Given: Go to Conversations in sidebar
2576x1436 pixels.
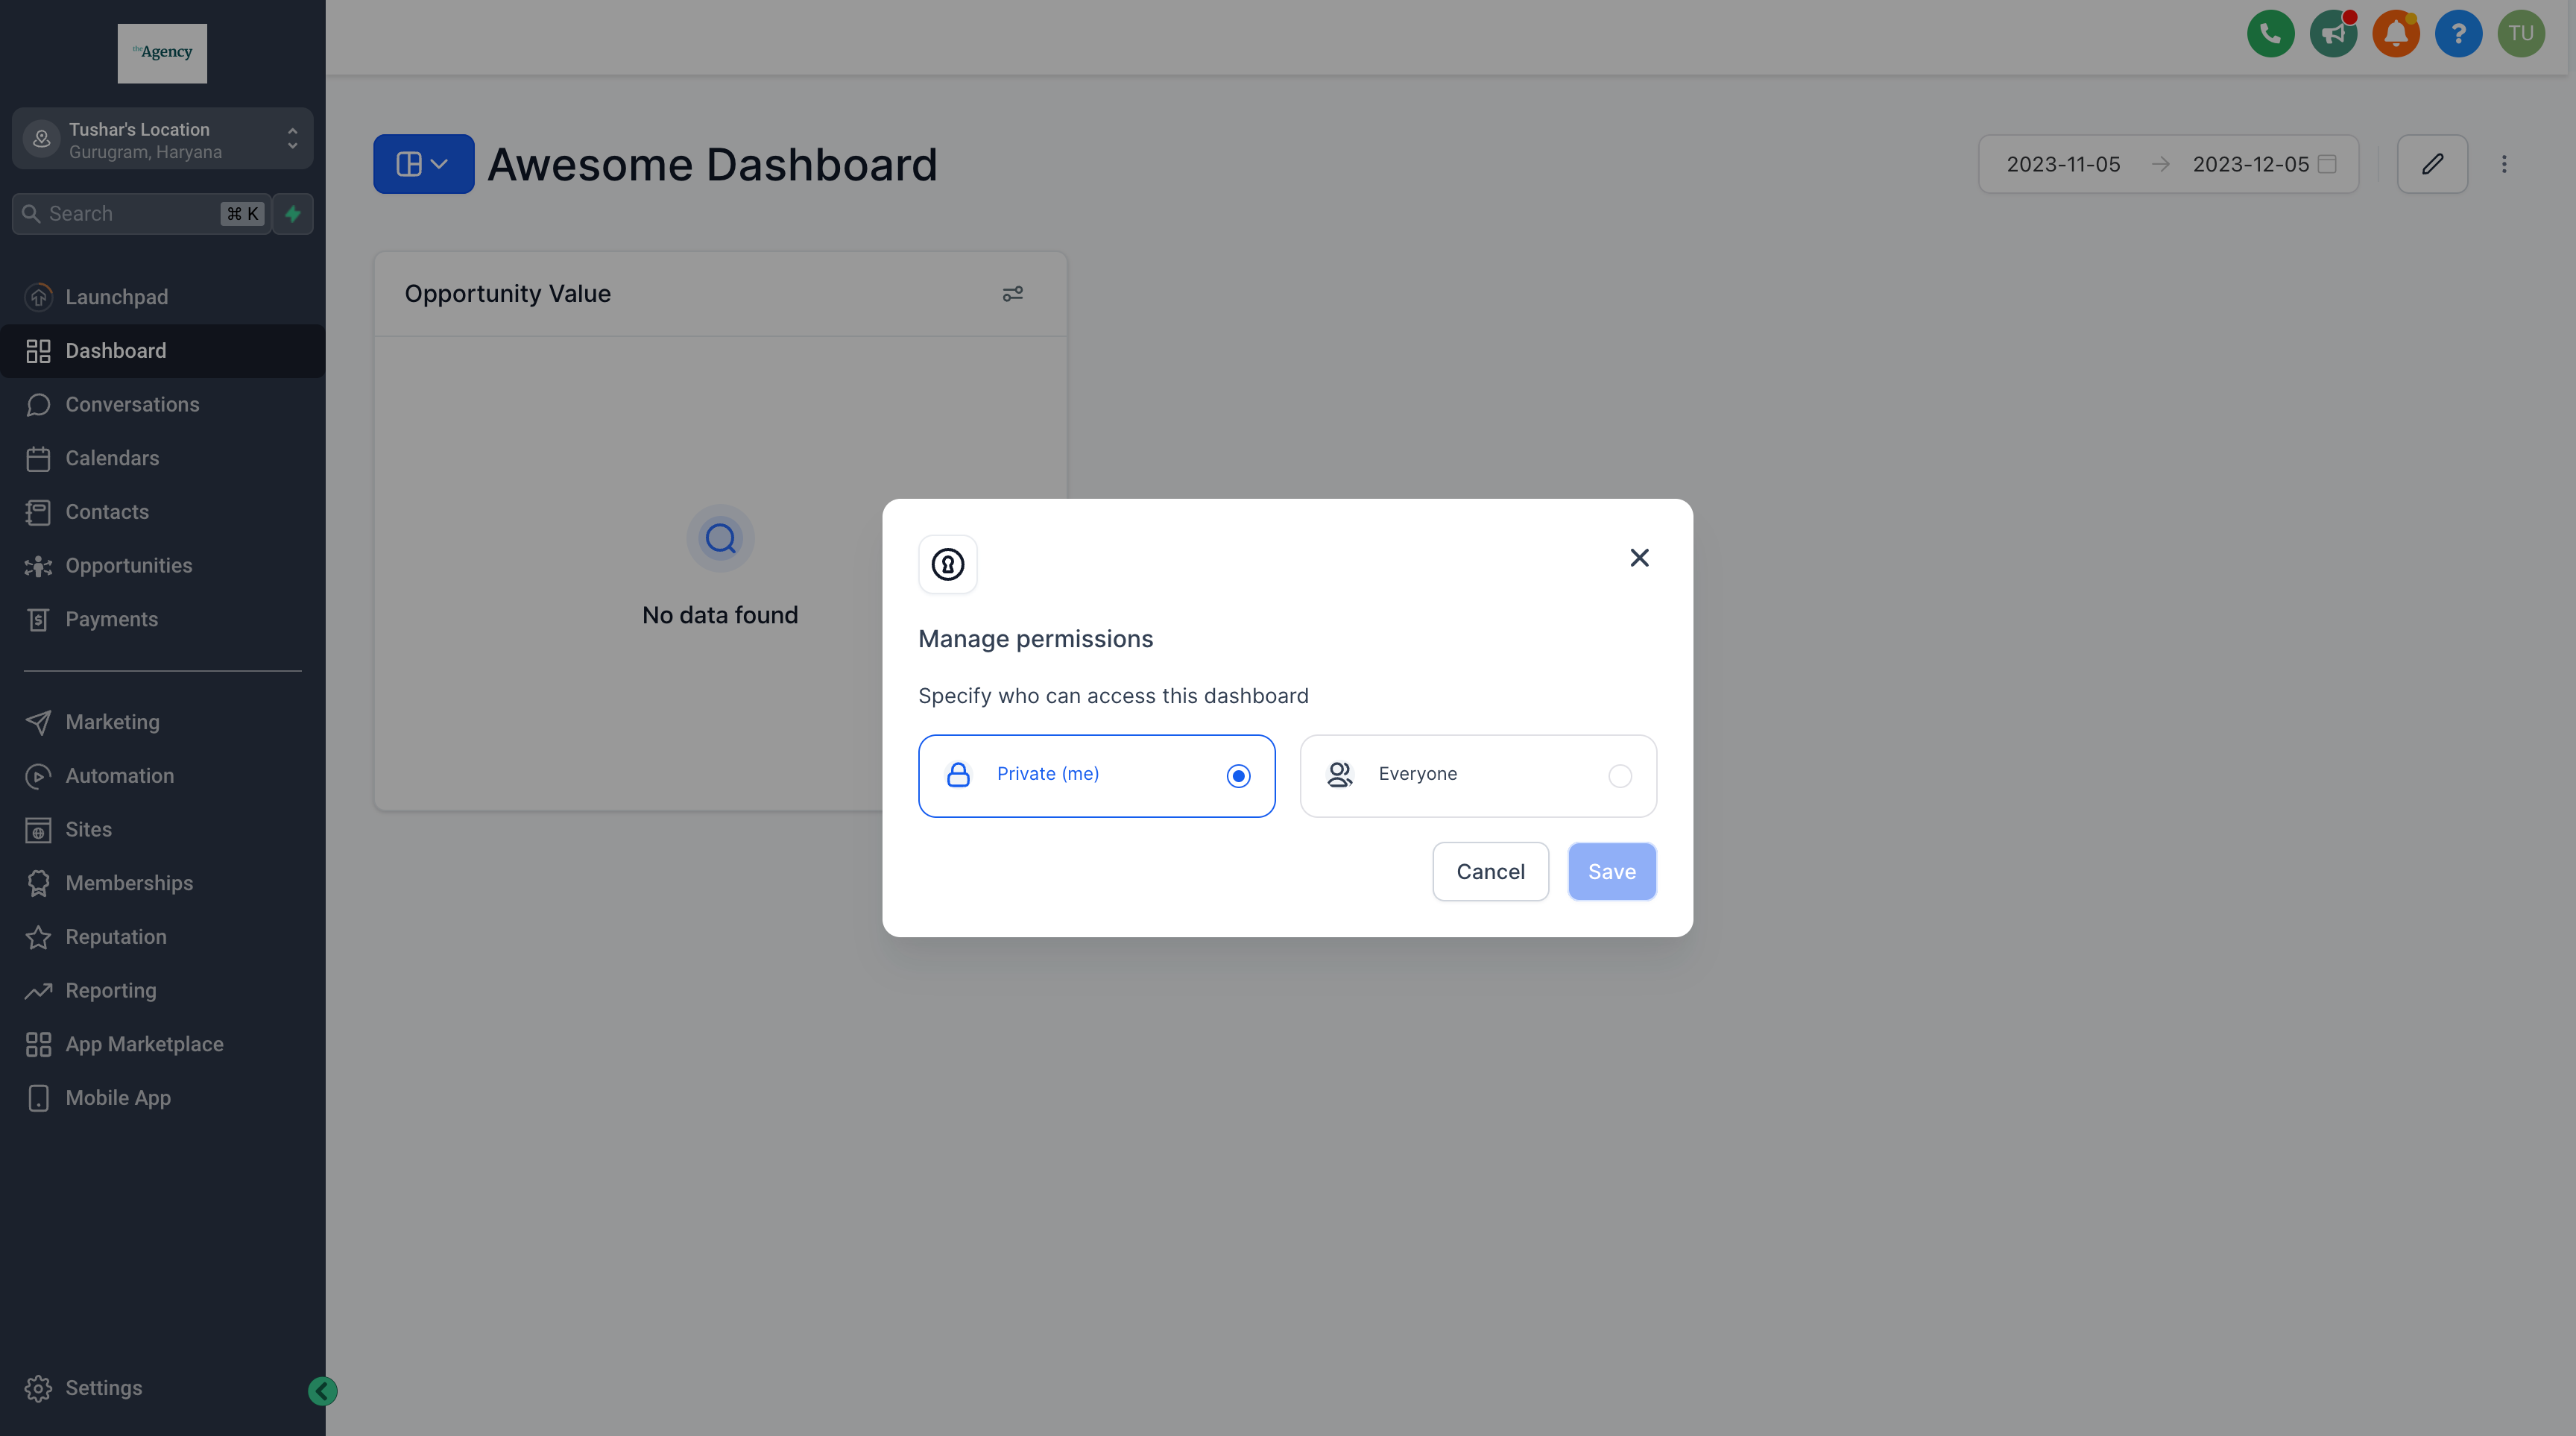Looking at the screenshot, I should [132, 405].
